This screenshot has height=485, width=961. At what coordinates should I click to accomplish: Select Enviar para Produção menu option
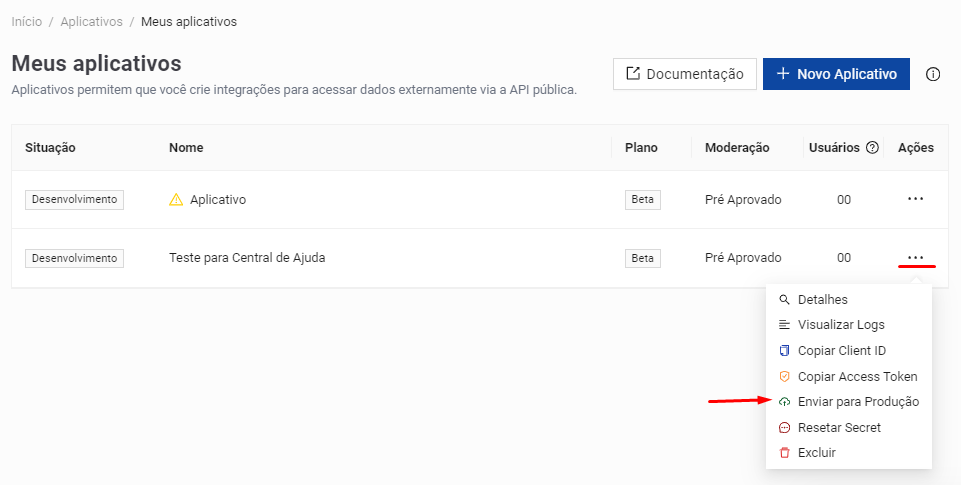858,402
